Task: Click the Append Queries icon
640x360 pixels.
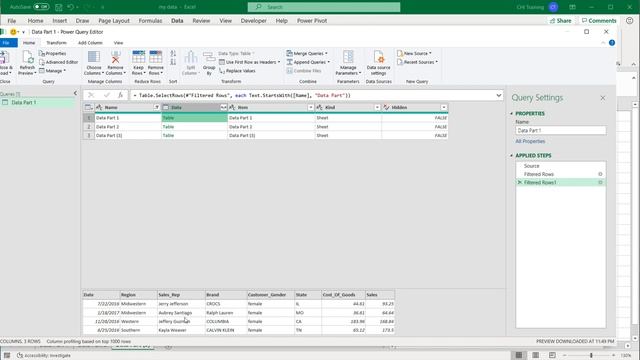Action: click(x=289, y=62)
